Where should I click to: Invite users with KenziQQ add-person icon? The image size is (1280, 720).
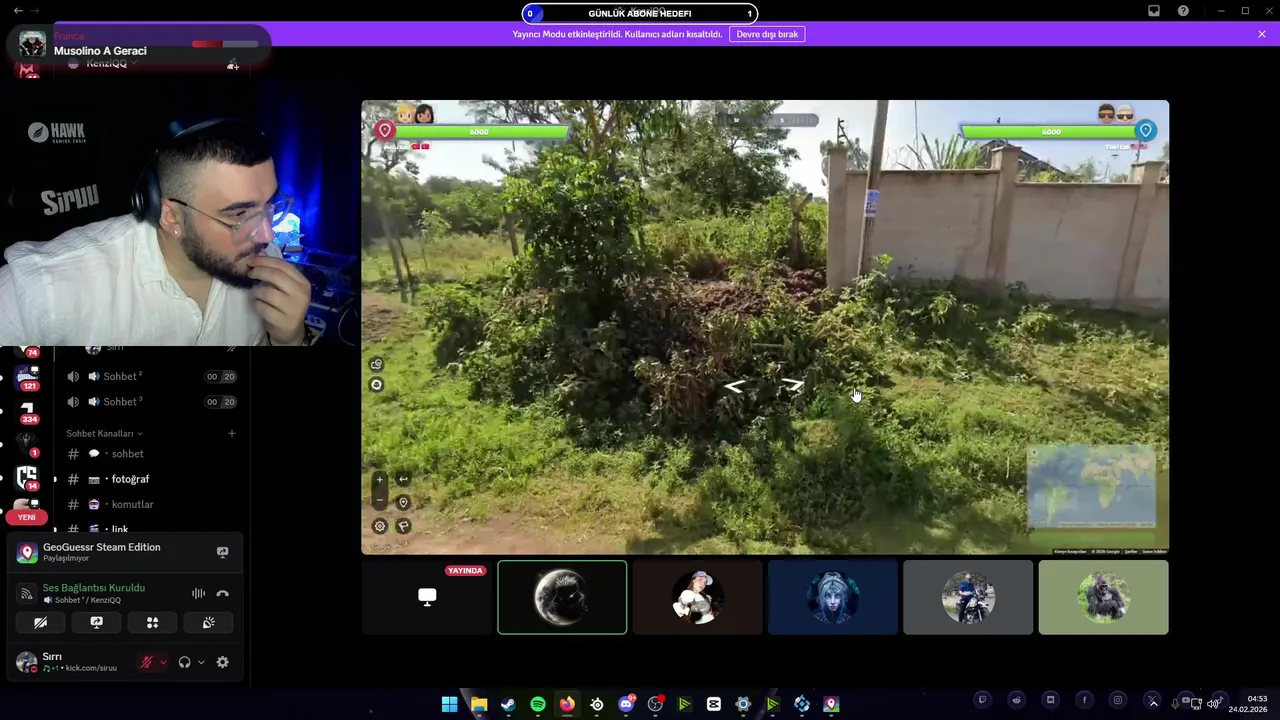232,63
